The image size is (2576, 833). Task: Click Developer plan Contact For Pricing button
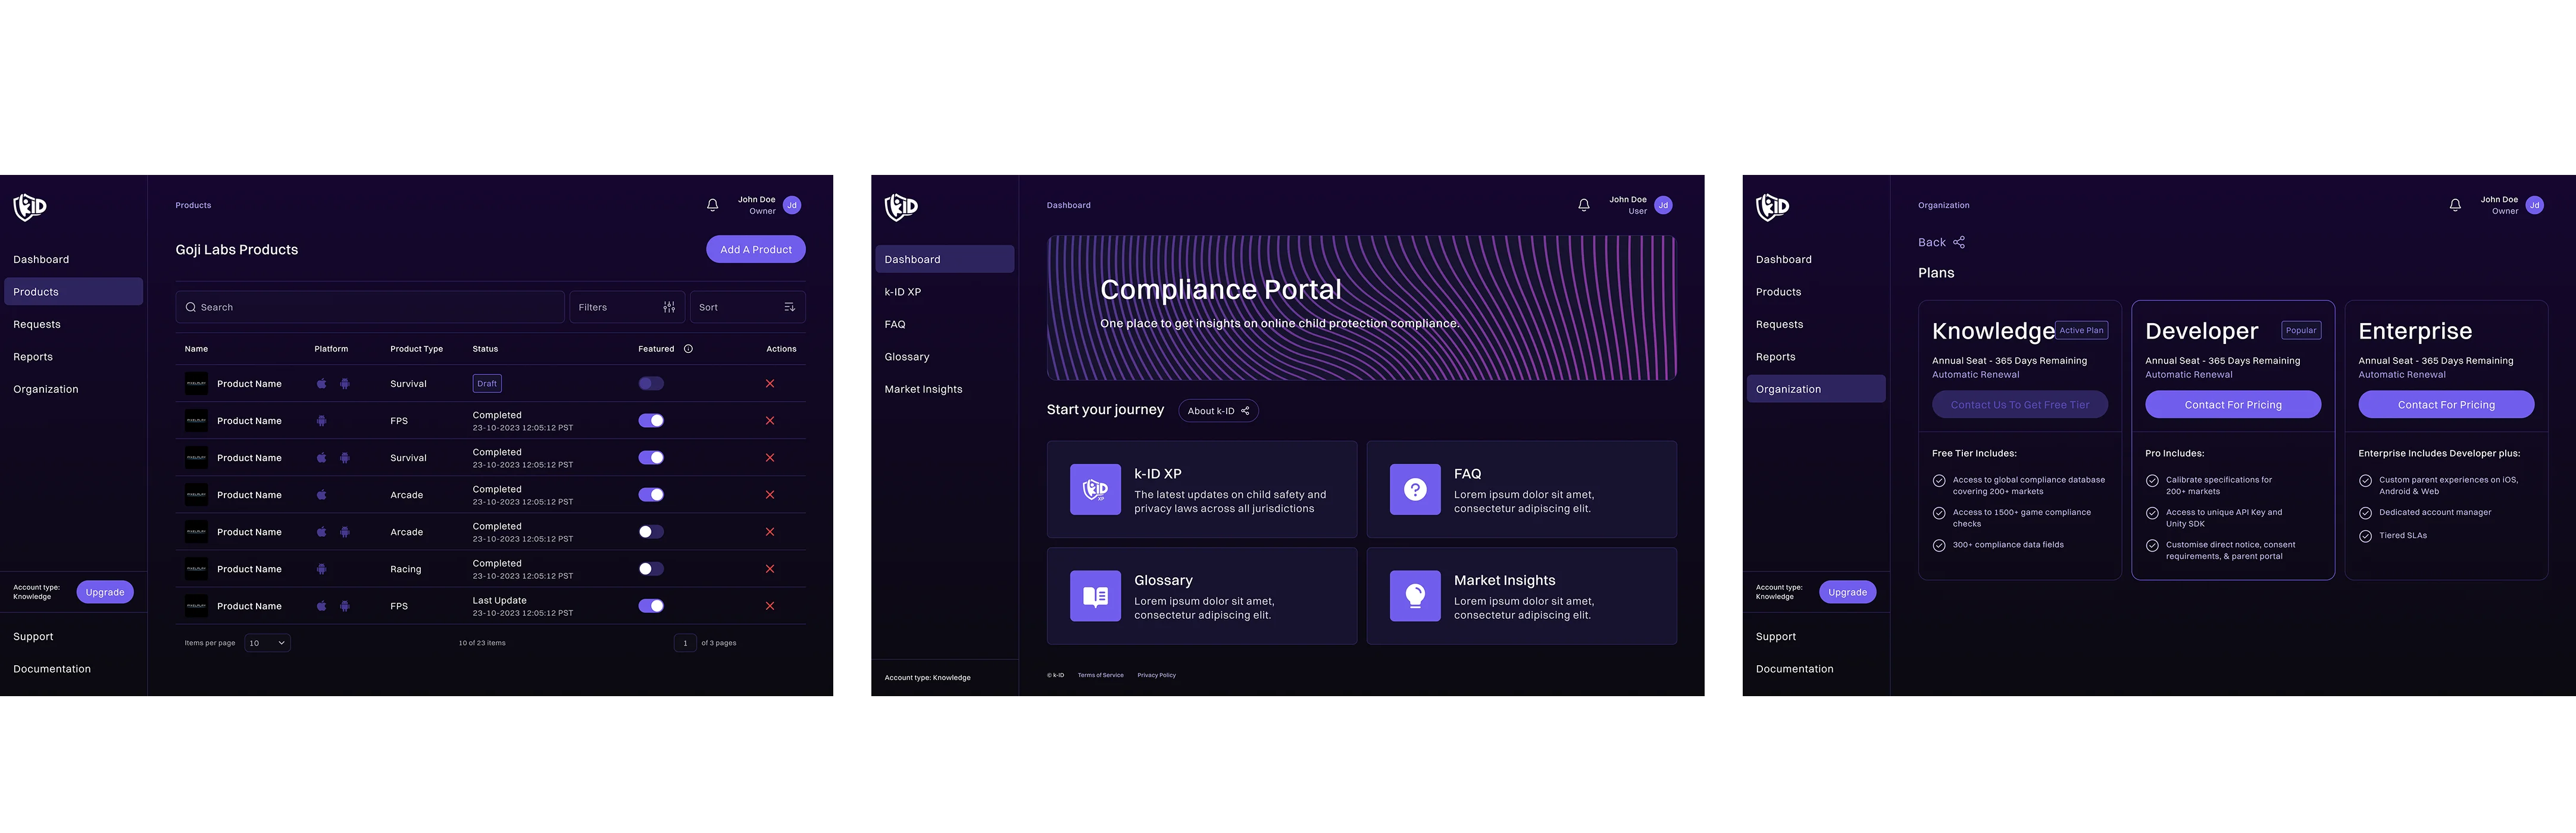(x=2232, y=405)
